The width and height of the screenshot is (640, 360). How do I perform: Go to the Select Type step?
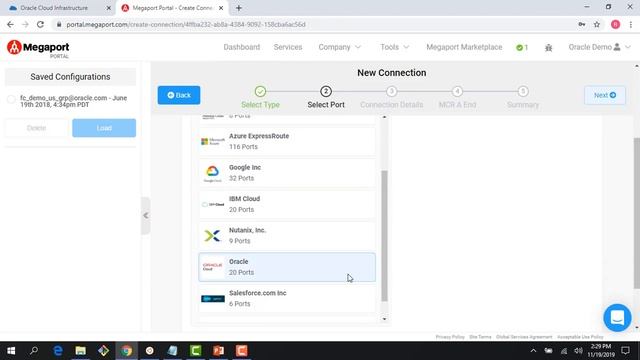pos(260,98)
